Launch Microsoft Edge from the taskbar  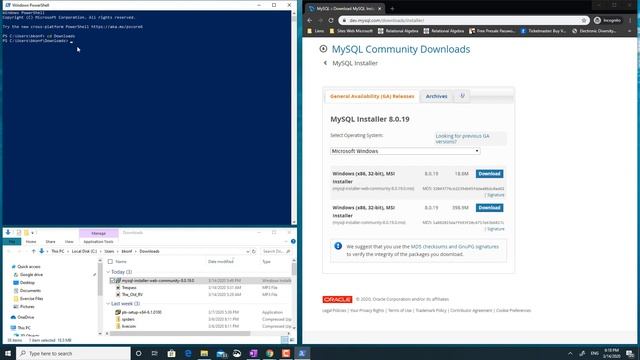pyautogui.click(x=188, y=353)
